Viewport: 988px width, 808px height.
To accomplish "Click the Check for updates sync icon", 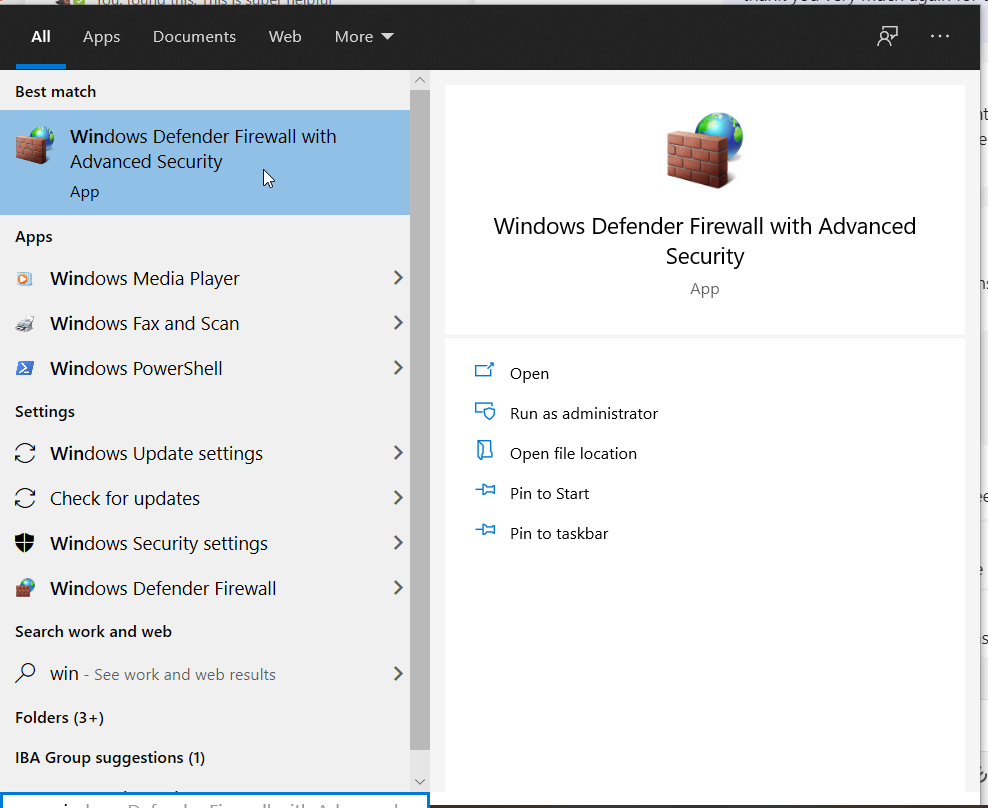I will pos(25,499).
